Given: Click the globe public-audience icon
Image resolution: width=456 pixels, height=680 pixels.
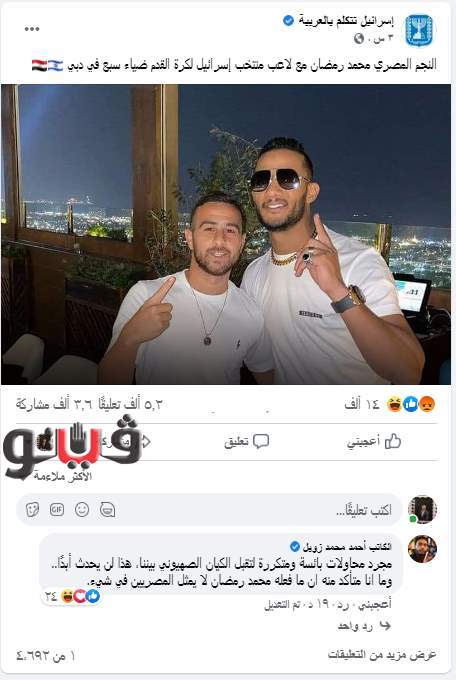Looking at the screenshot, I should tap(359, 39).
